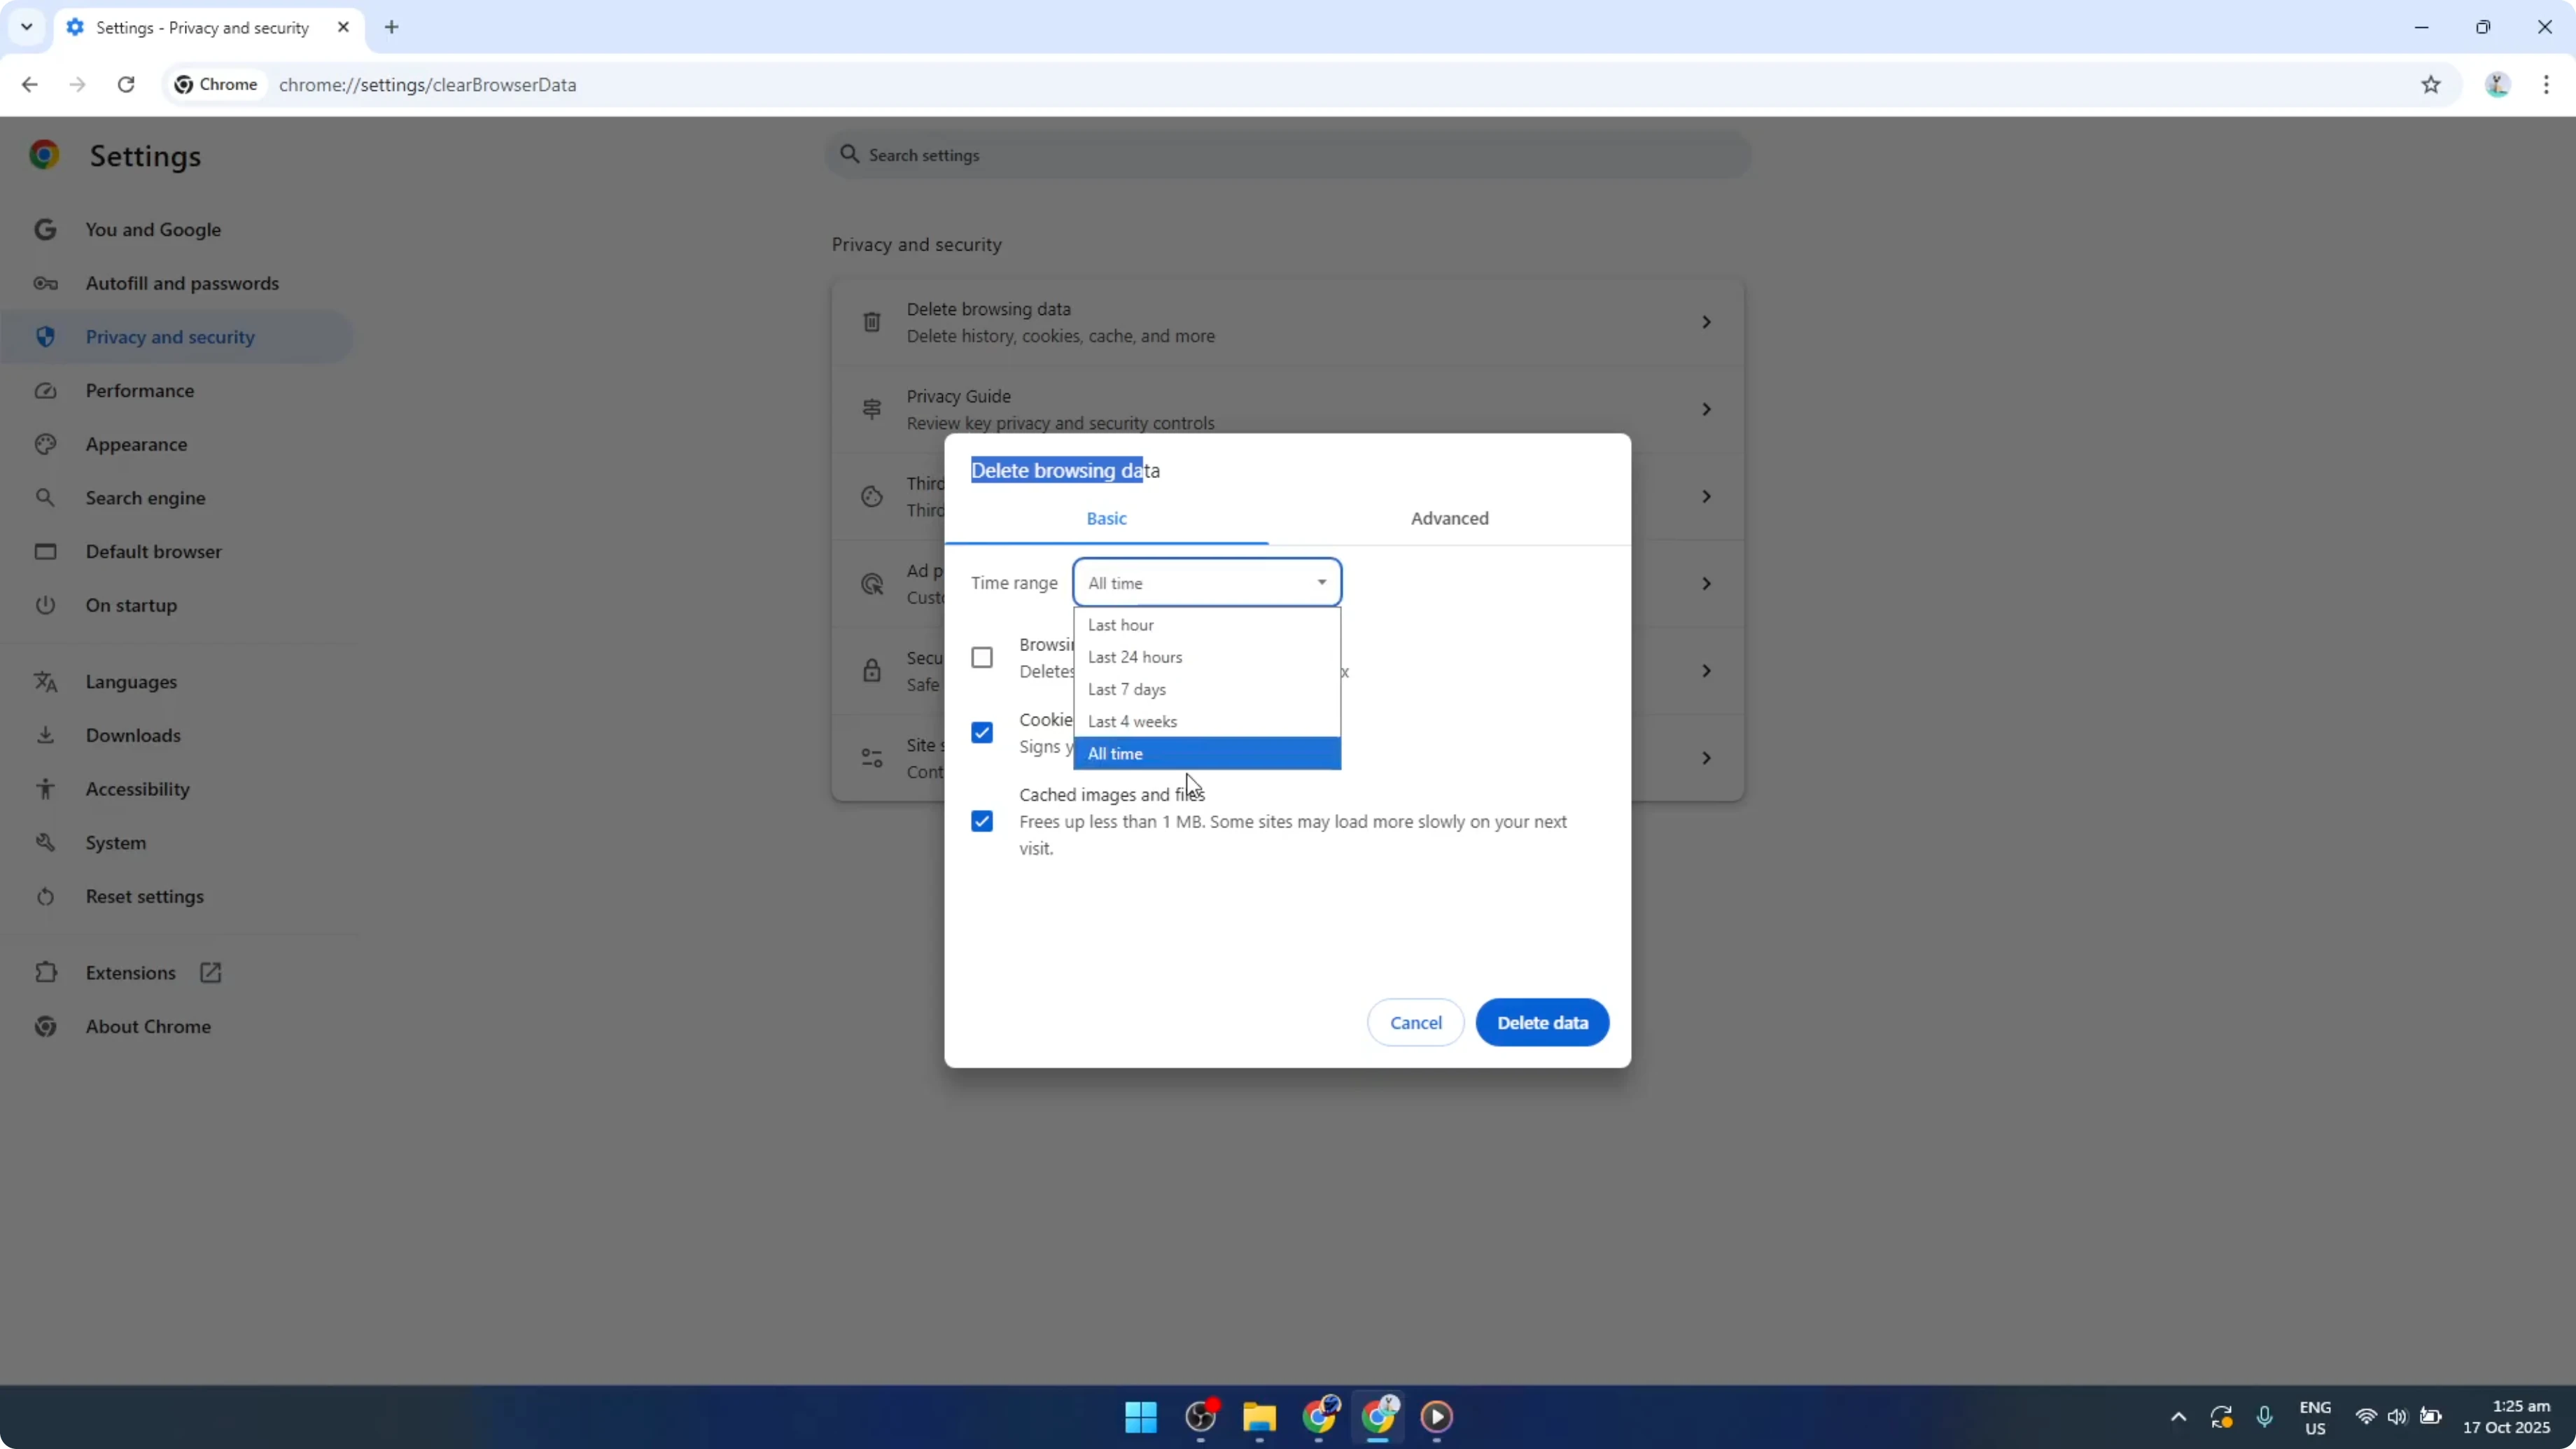Click the On startup power icon
This screenshot has height=1449, width=2576.
click(x=45, y=606)
